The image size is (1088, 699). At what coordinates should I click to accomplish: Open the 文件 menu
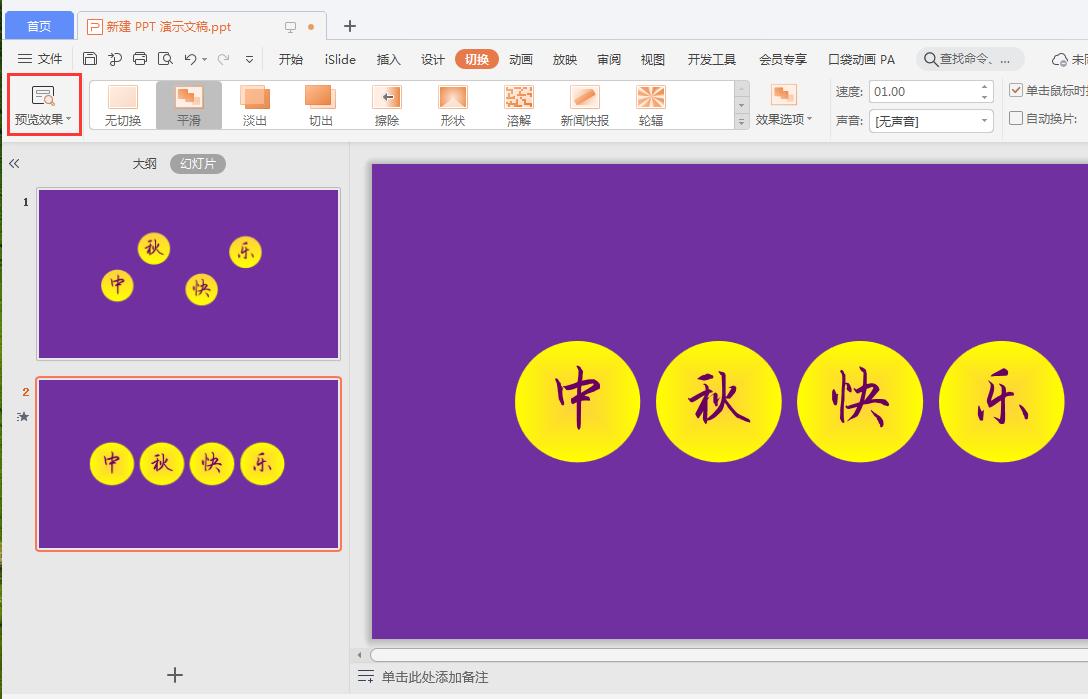[40, 59]
